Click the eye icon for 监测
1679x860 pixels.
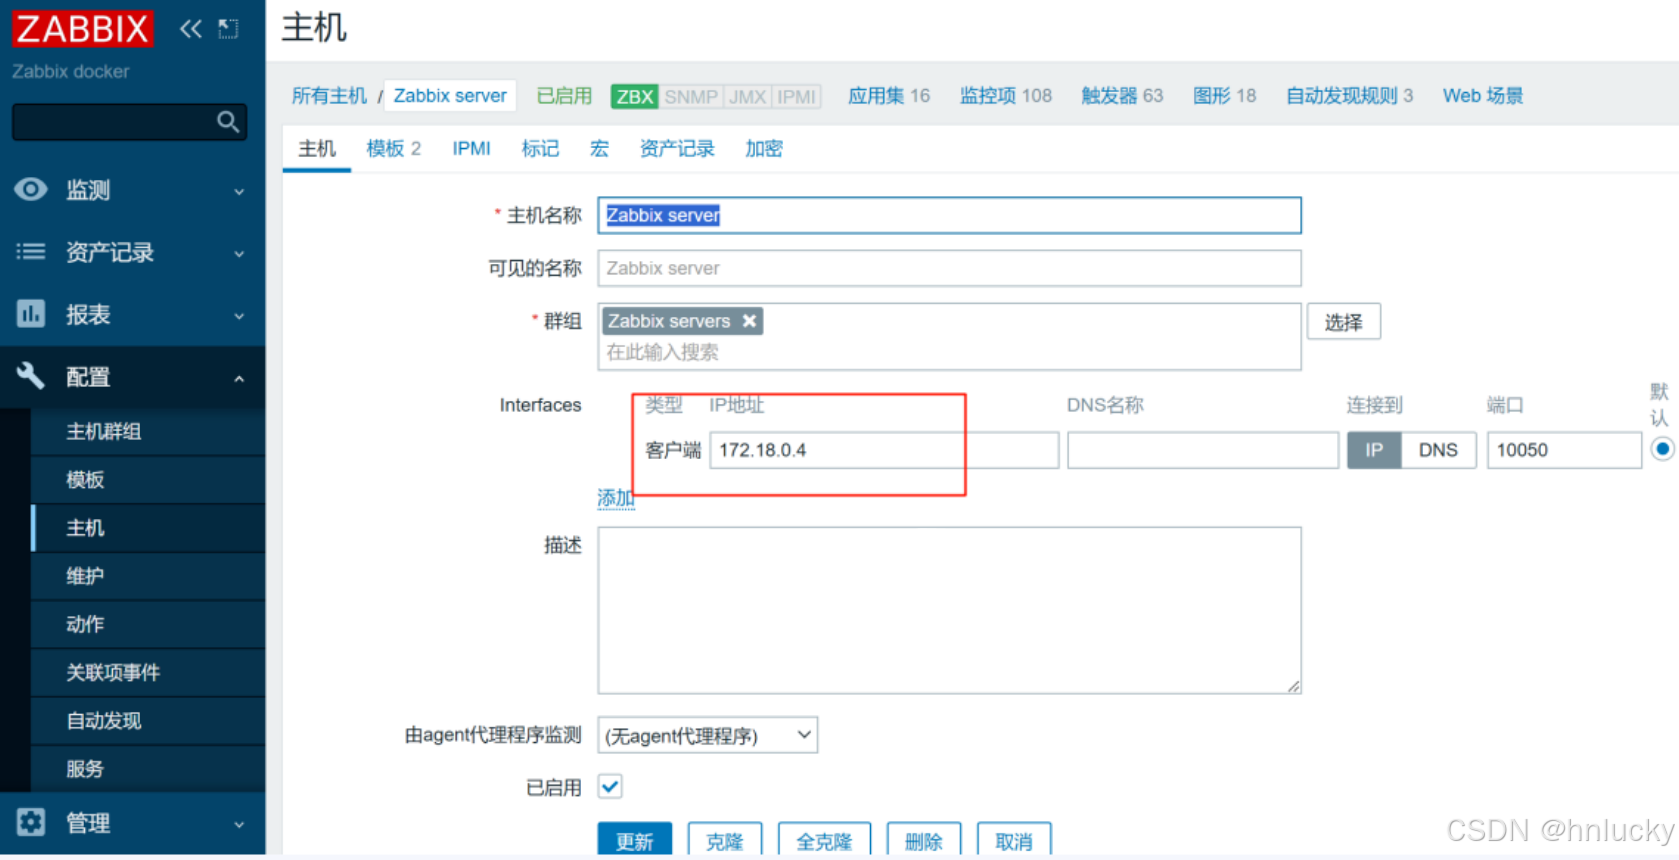31,189
